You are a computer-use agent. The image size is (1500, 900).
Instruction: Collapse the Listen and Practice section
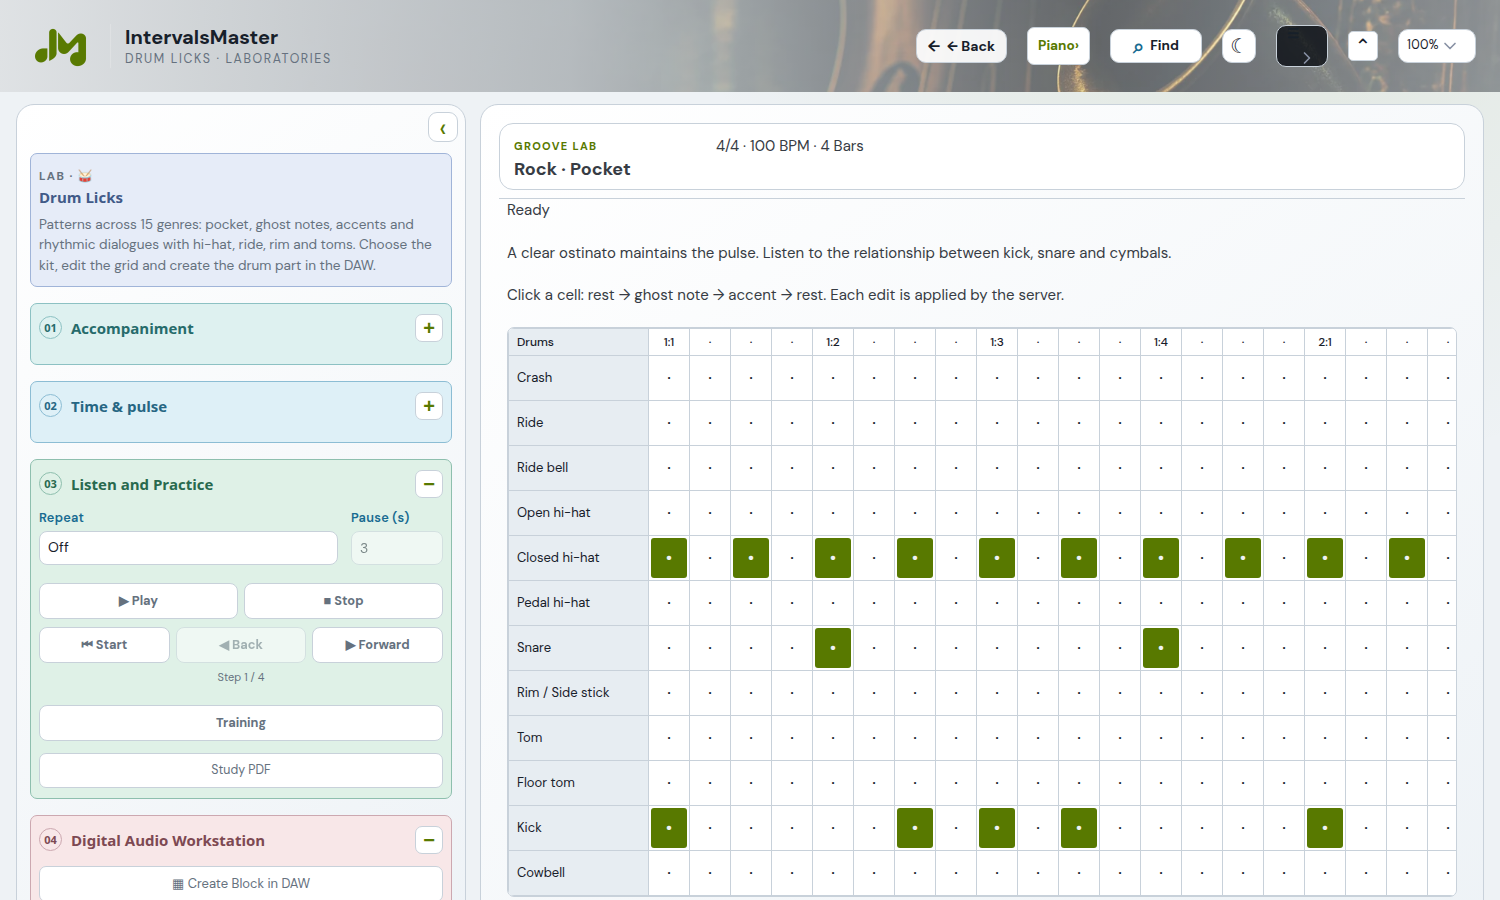429,484
